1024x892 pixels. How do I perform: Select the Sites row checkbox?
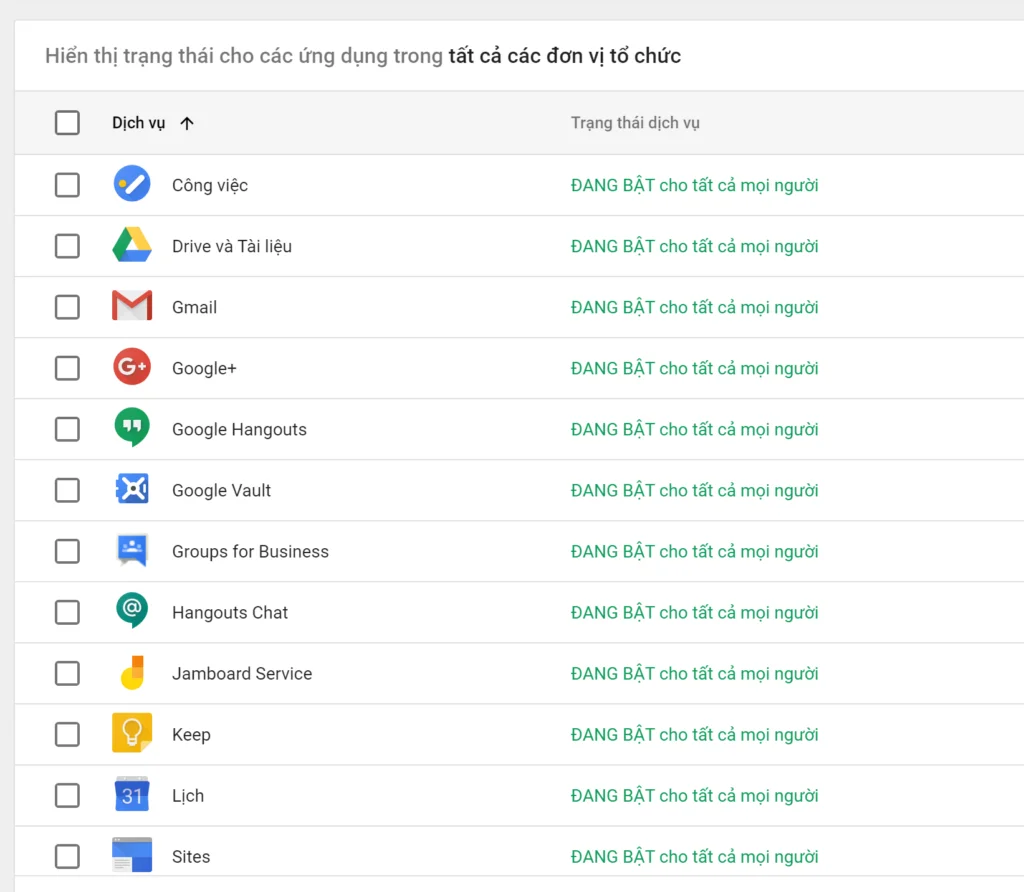pos(67,857)
